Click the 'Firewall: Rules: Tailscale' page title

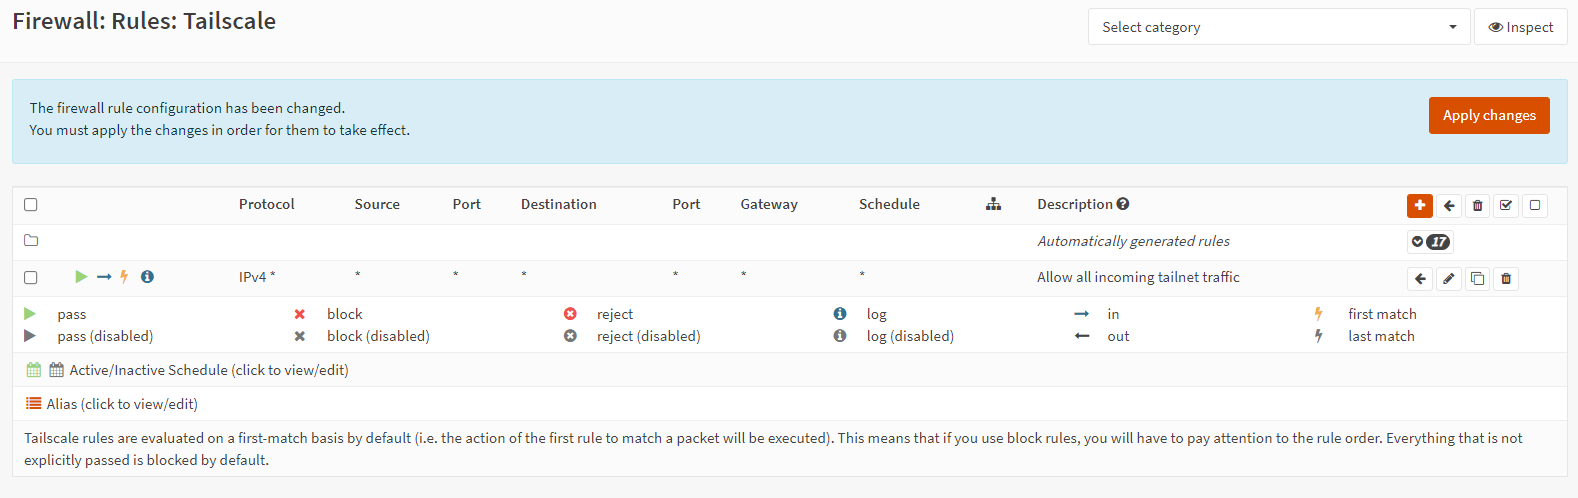pyautogui.click(x=144, y=21)
